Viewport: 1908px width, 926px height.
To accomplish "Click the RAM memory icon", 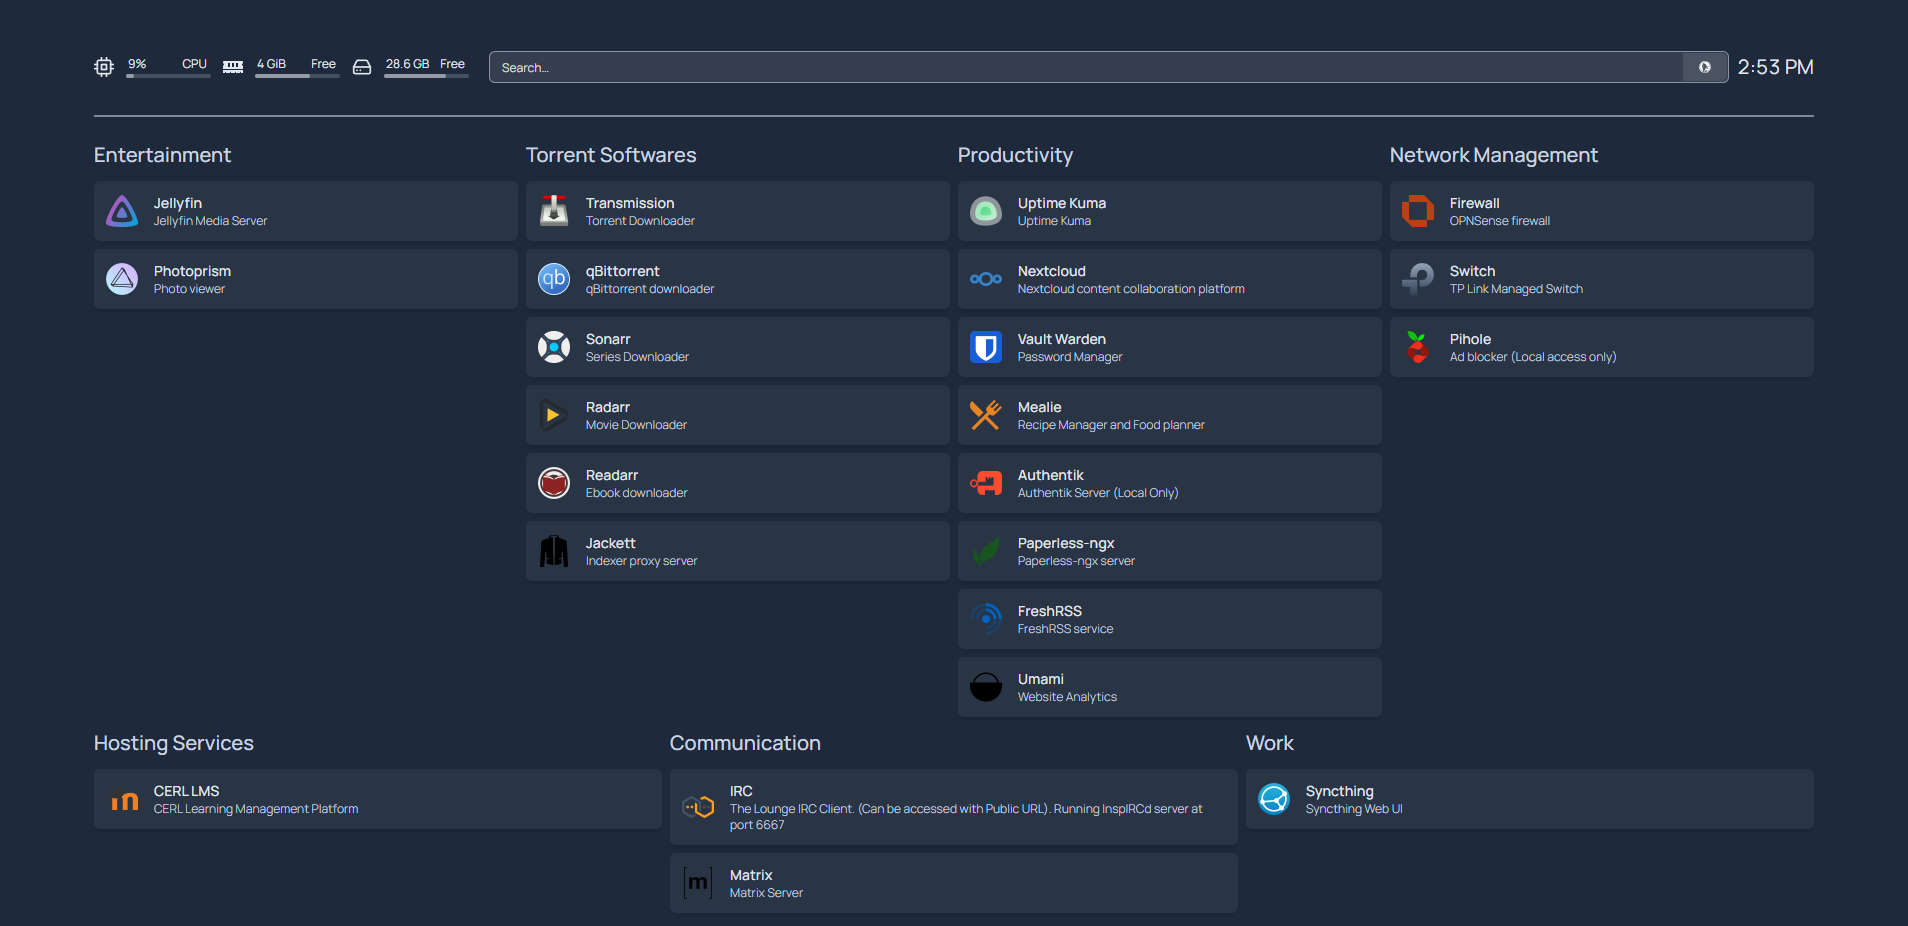I will 233,67.
